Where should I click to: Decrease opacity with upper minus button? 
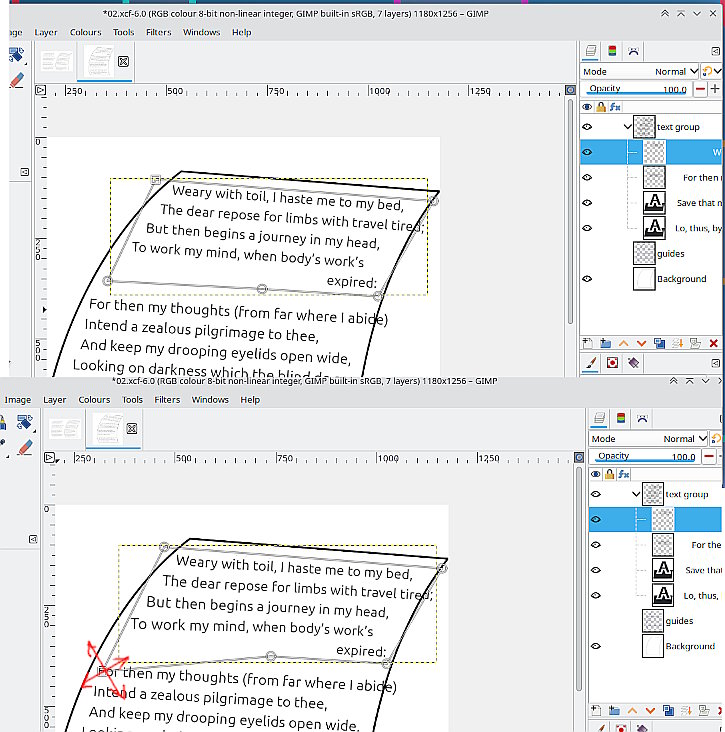(700, 89)
